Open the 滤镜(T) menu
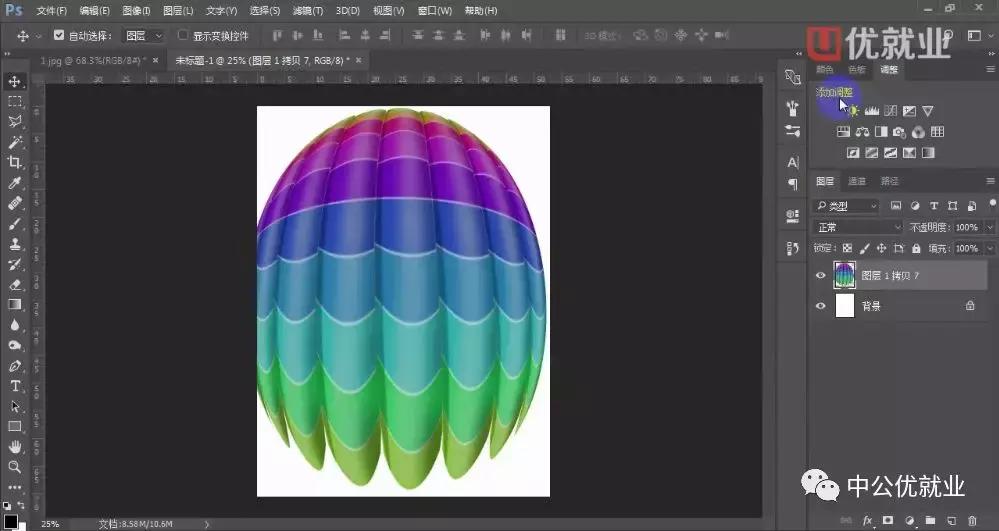Image resolution: width=999 pixels, height=531 pixels. pyautogui.click(x=307, y=11)
